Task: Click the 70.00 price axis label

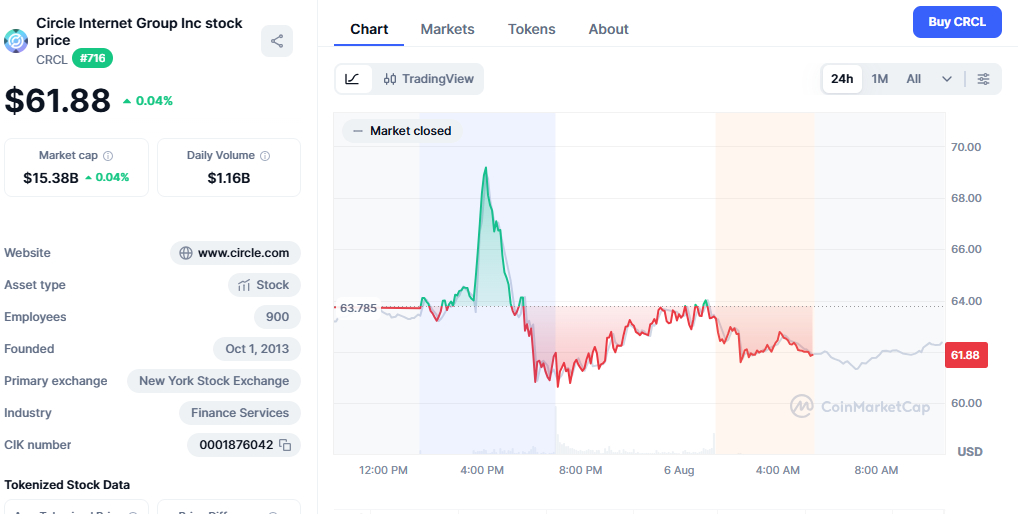Action: pyautogui.click(x=966, y=147)
